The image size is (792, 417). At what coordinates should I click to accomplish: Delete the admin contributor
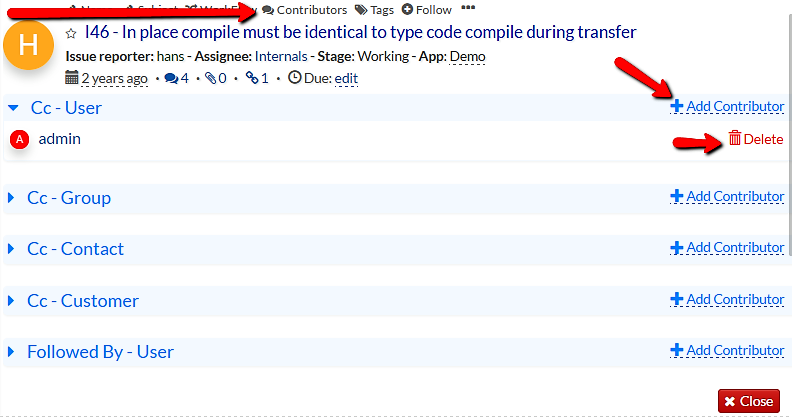pos(755,139)
